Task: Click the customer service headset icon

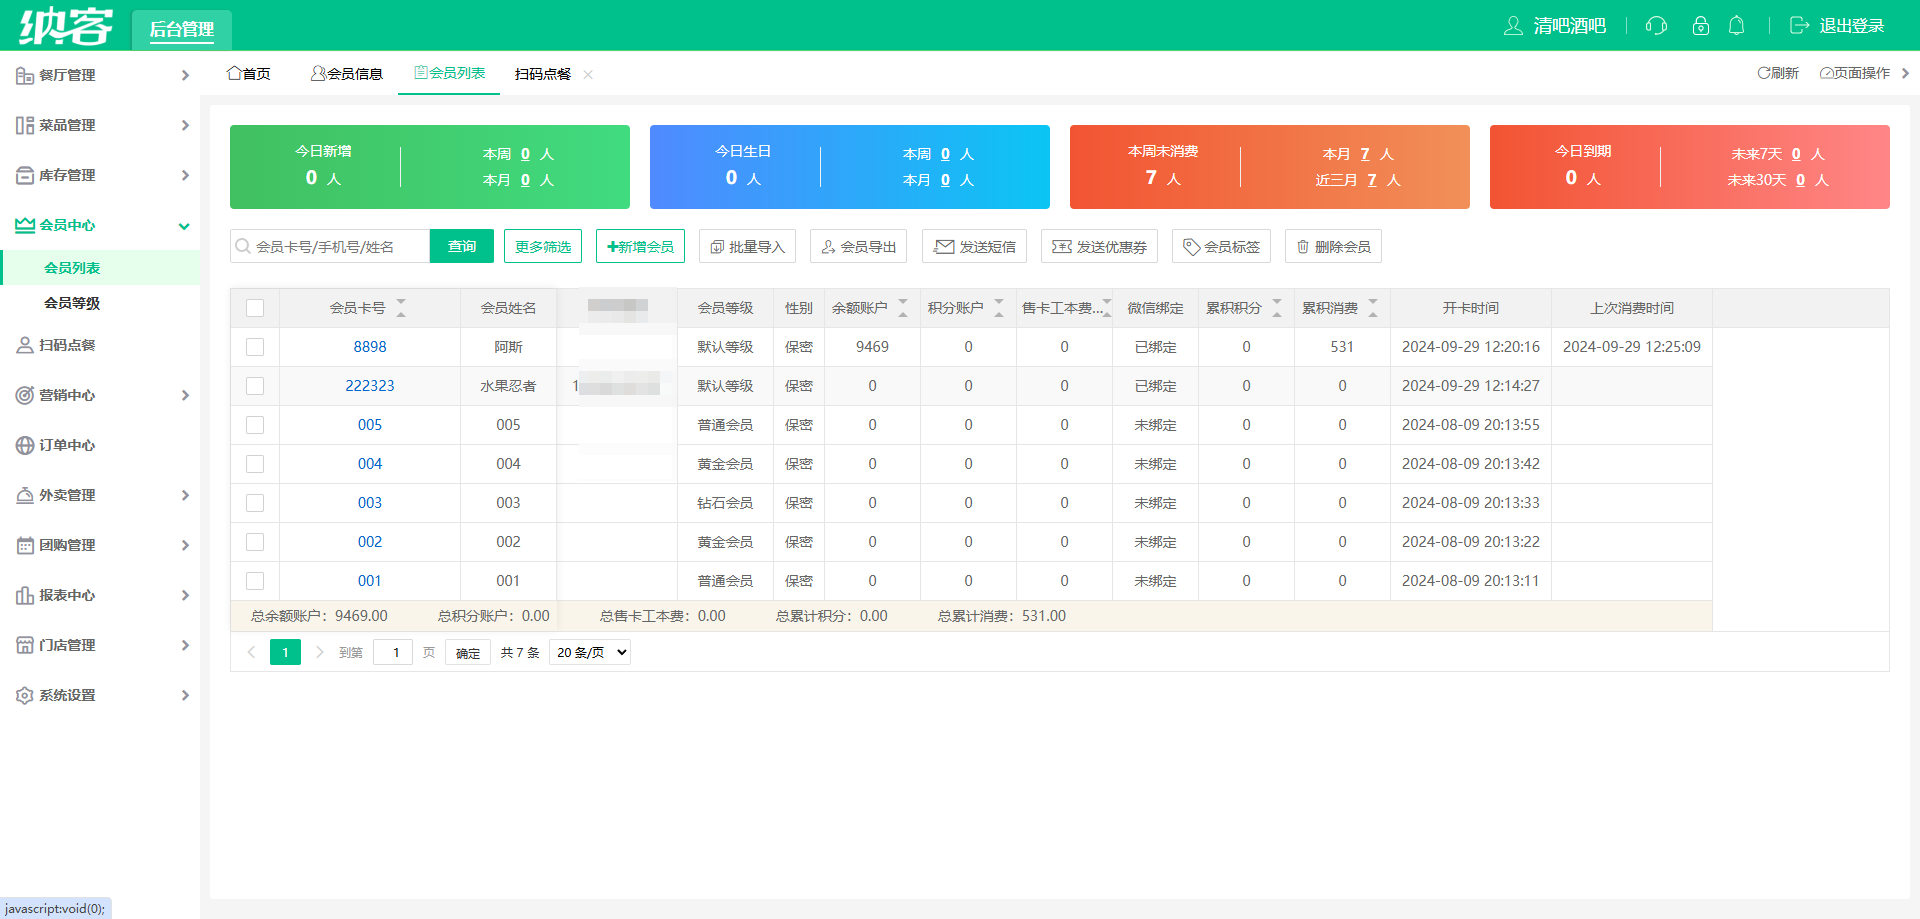Action: click(x=1656, y=26)
